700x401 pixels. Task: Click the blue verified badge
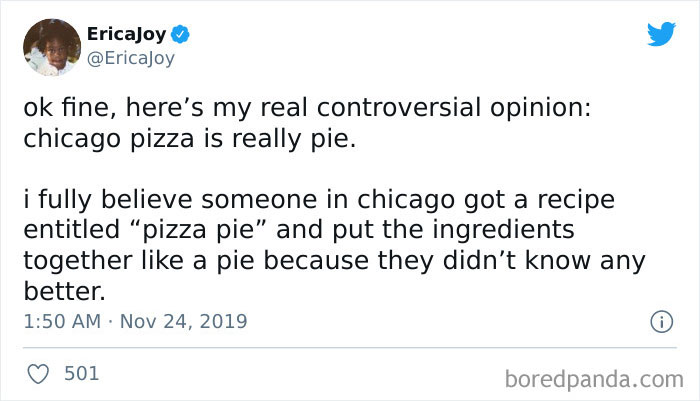182,35
